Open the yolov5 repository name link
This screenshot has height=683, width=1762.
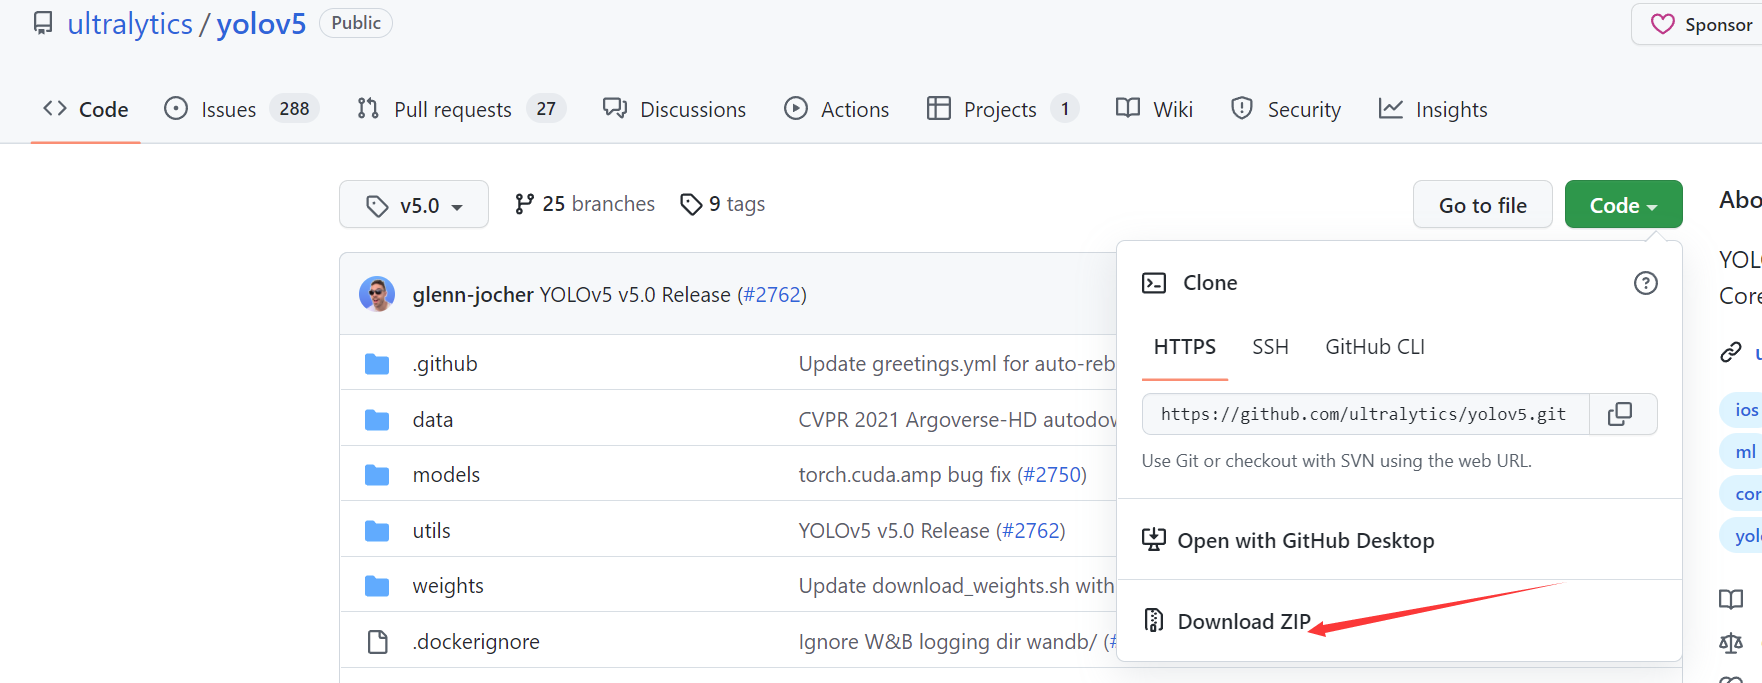(261, 24)
